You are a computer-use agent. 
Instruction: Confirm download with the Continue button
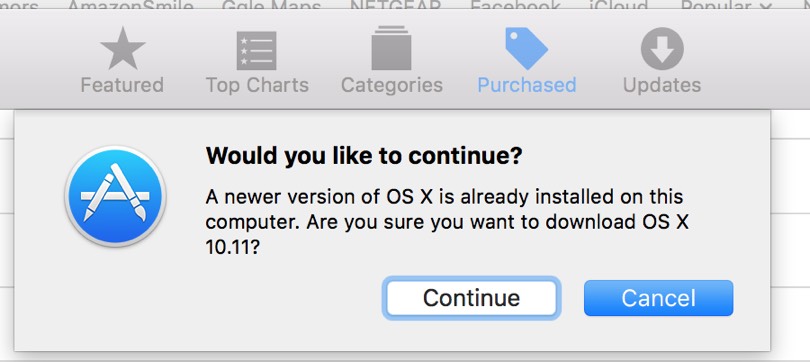click(x=471, y=298)
